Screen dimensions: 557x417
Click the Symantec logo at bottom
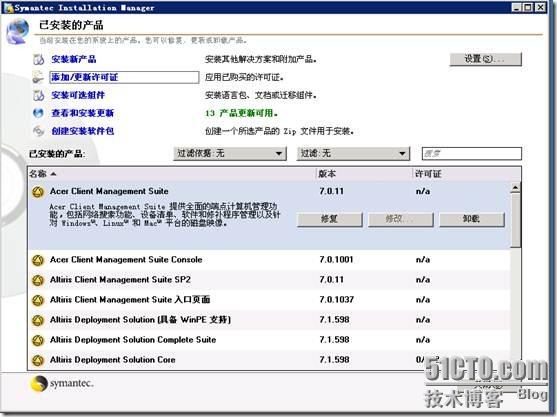click(62, 383)
